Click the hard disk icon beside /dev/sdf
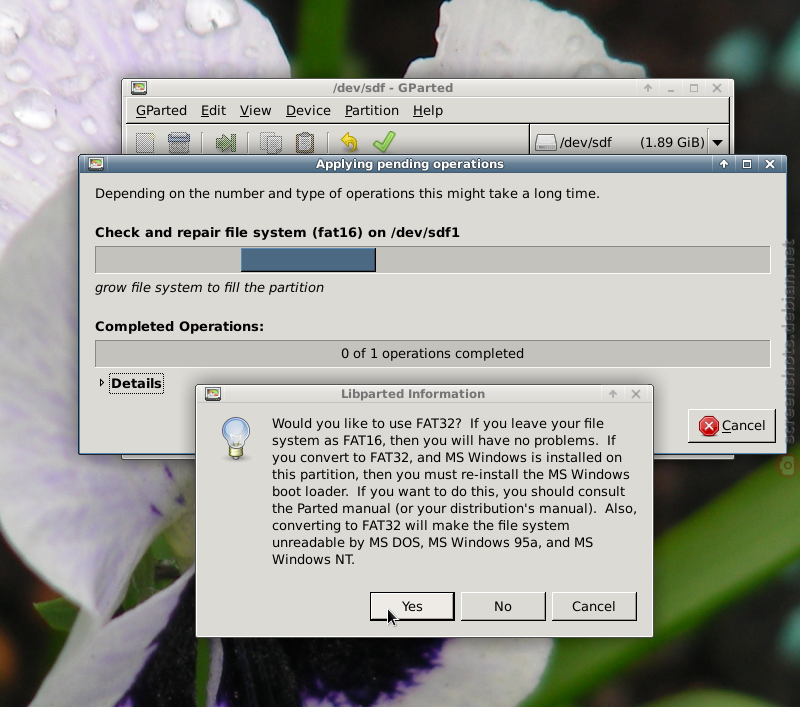800x707 pixels. pos(545,142)
